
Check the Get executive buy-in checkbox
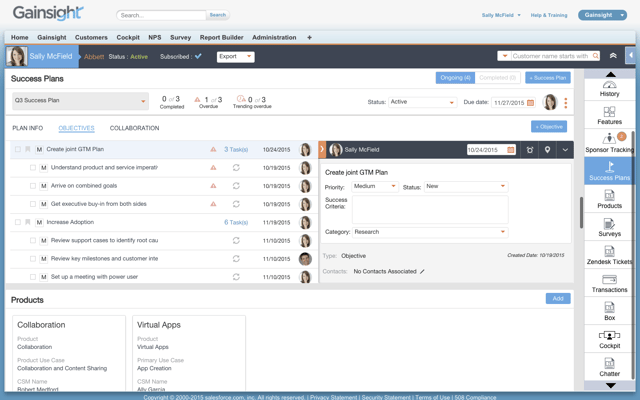(33, 204)
